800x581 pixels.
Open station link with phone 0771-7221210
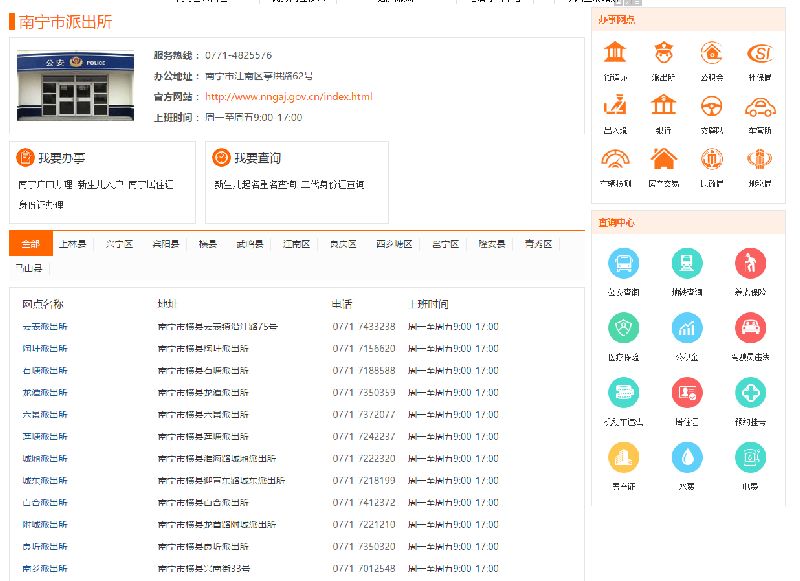[x=45, y=524]
